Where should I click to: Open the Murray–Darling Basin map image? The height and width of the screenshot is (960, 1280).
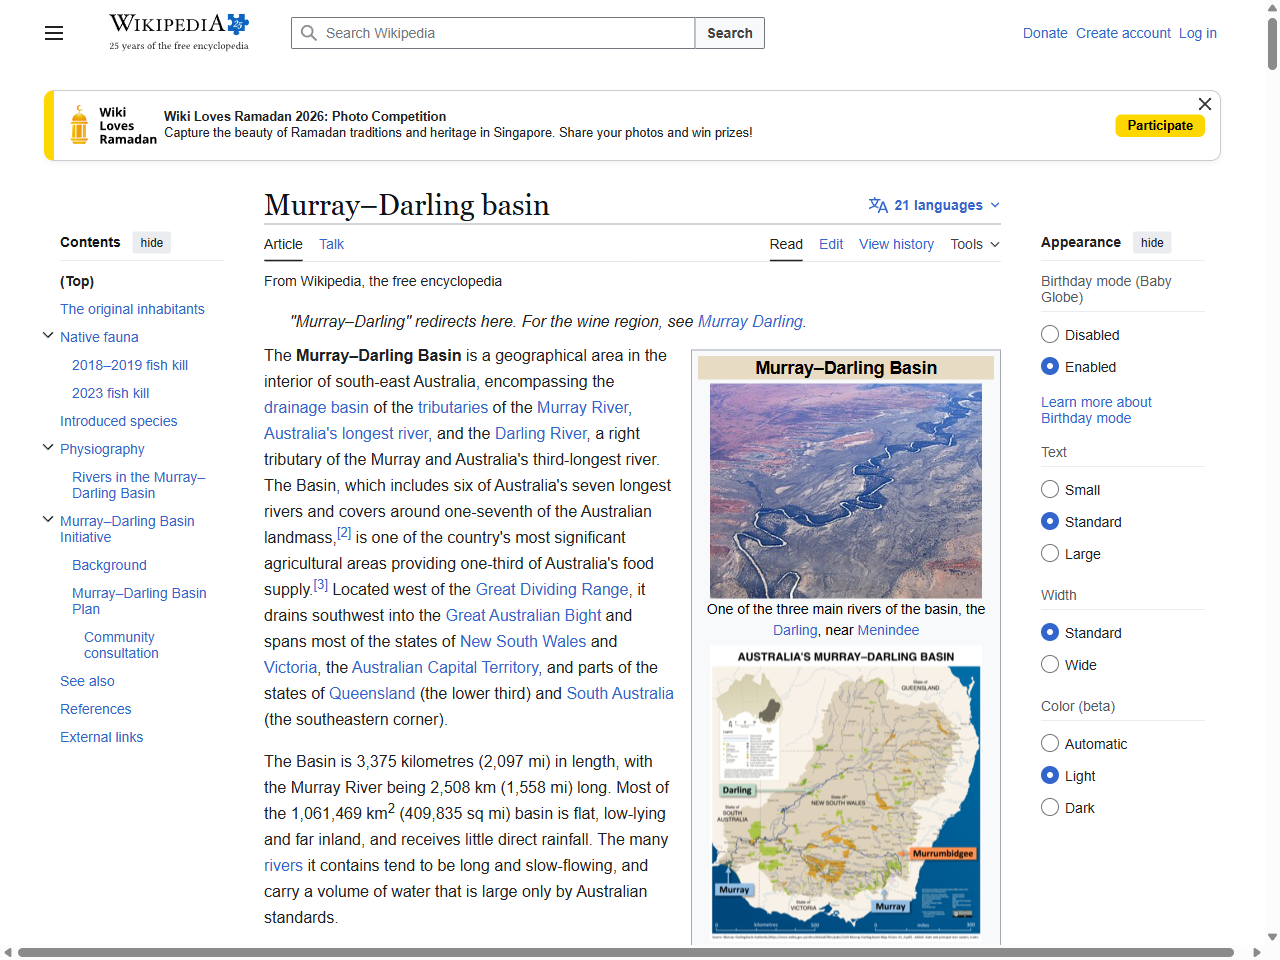846,793
